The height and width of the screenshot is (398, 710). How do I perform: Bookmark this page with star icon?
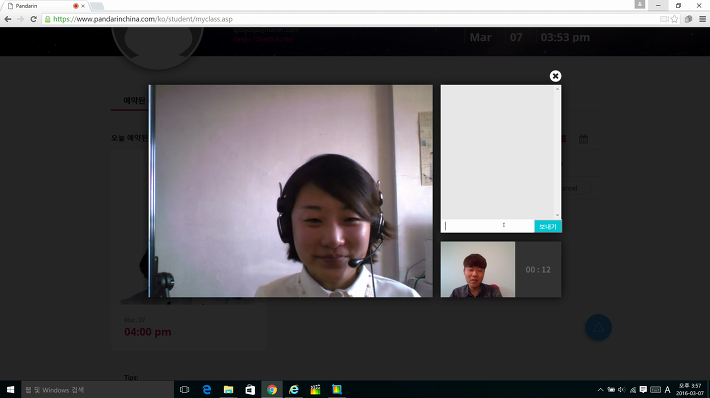click(x=674, y=19)
